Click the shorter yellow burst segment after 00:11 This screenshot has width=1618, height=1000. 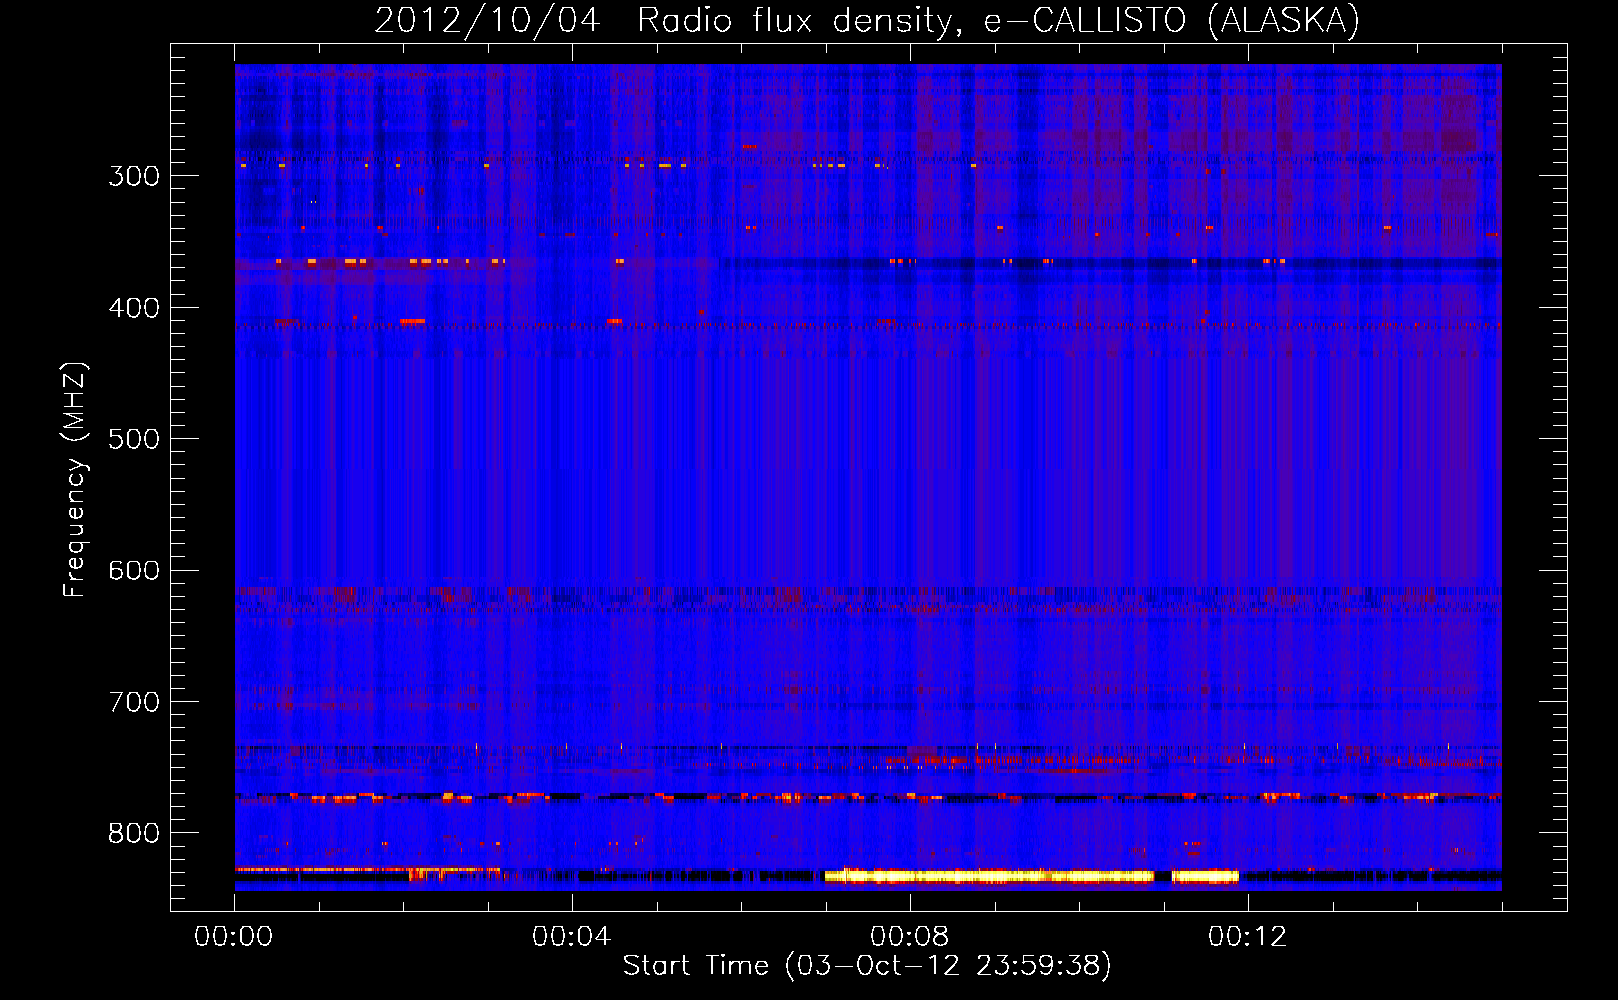(1205, 876)
